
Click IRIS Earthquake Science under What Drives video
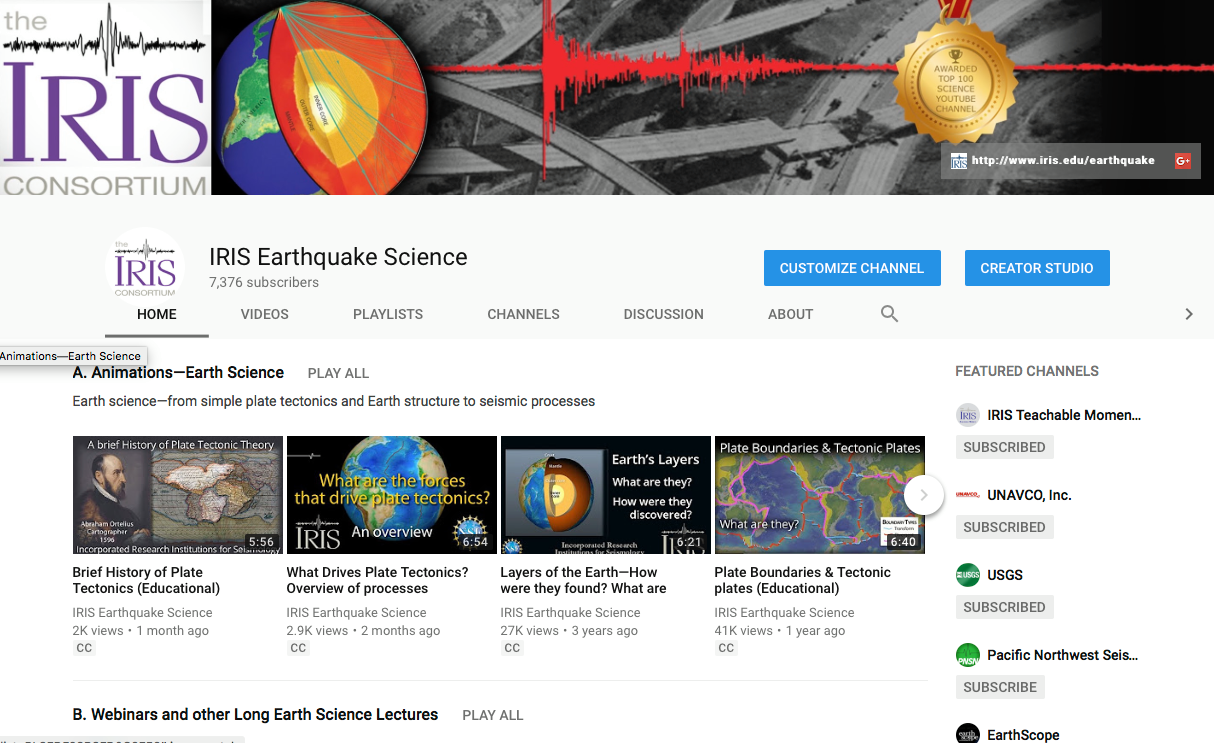coord(356,612)
